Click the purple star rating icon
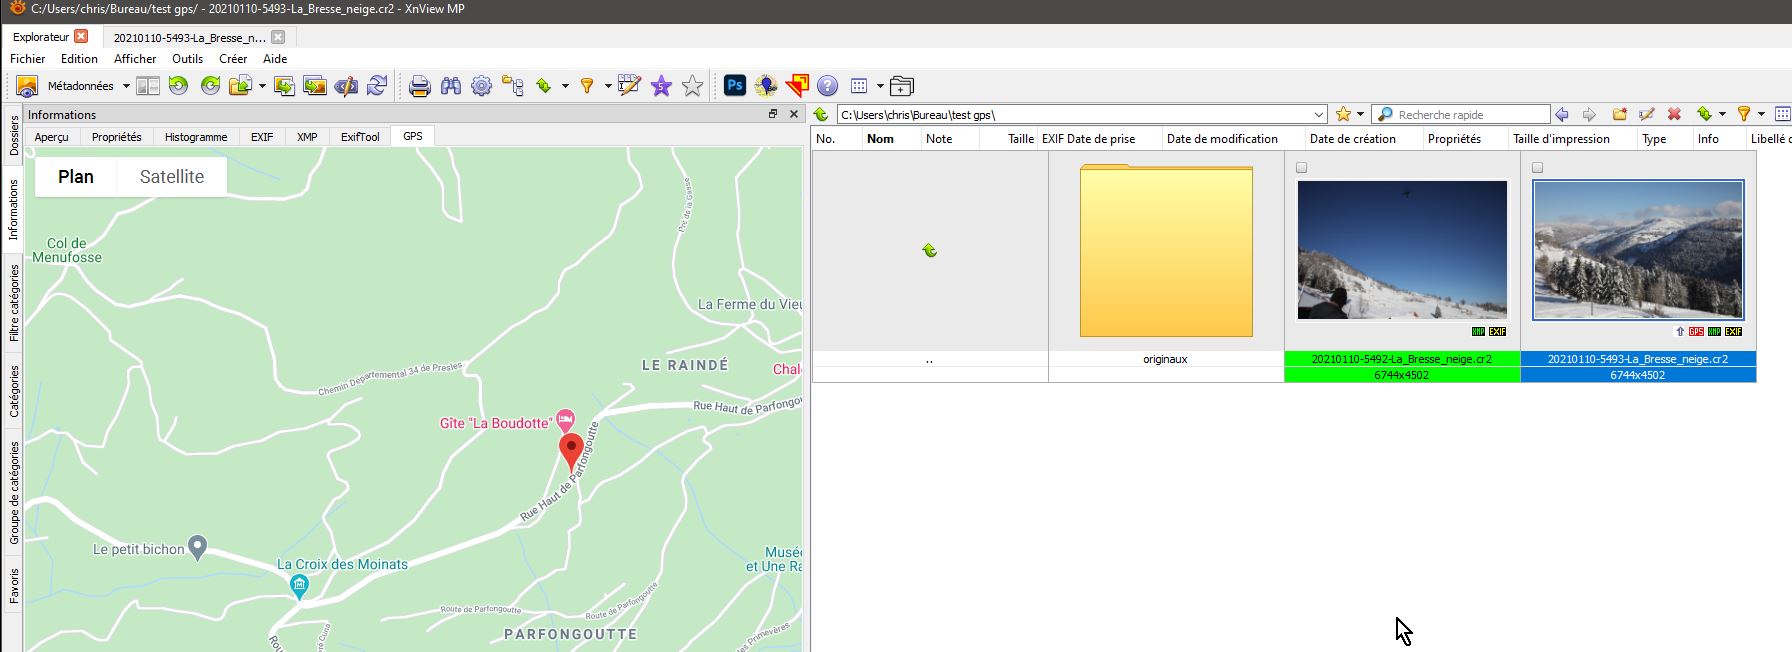The width and height of the screenshot is (1792, 652). click(661, 86)
